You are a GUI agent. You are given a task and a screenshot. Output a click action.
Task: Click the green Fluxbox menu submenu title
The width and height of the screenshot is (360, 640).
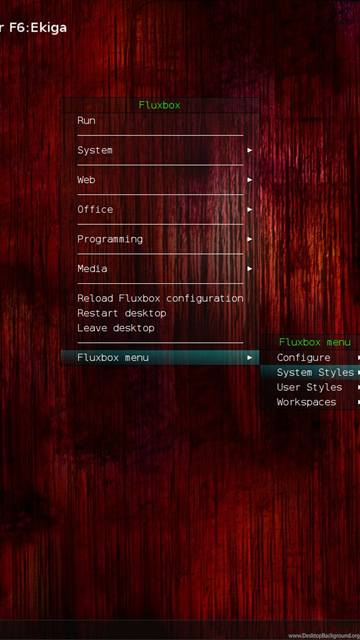pyautogui.click(x=314, y=342)
